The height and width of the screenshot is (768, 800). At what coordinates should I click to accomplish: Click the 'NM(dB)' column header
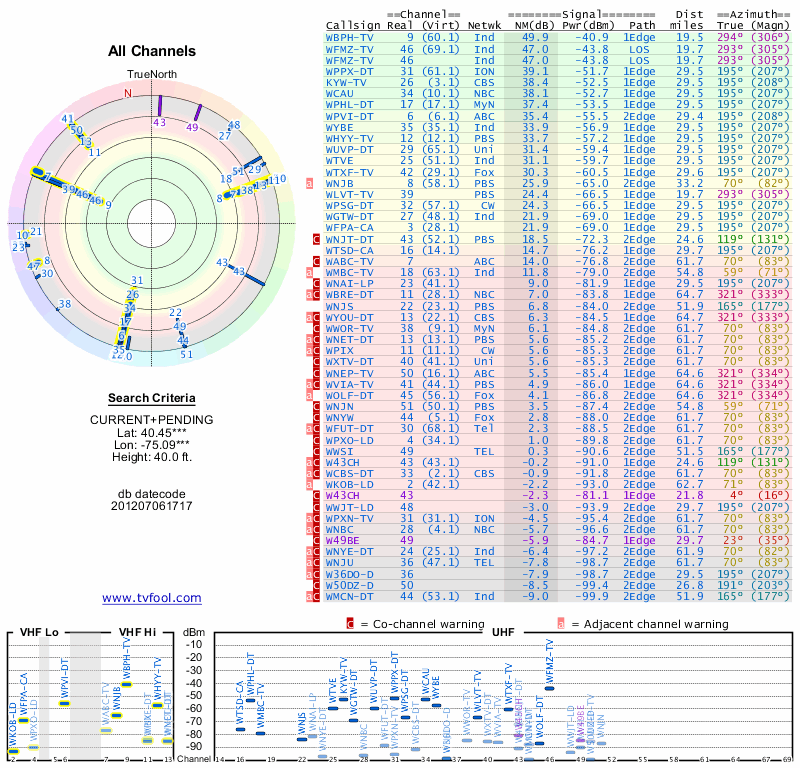(535, 26)
